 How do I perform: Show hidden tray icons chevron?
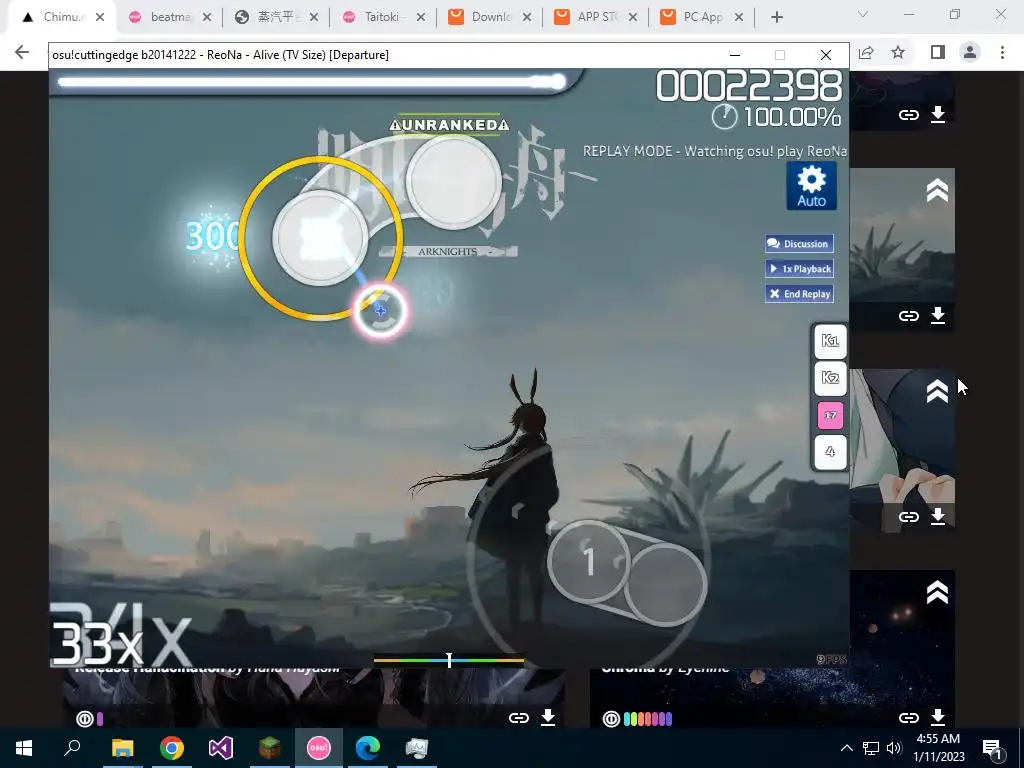(x=846, y=748)
